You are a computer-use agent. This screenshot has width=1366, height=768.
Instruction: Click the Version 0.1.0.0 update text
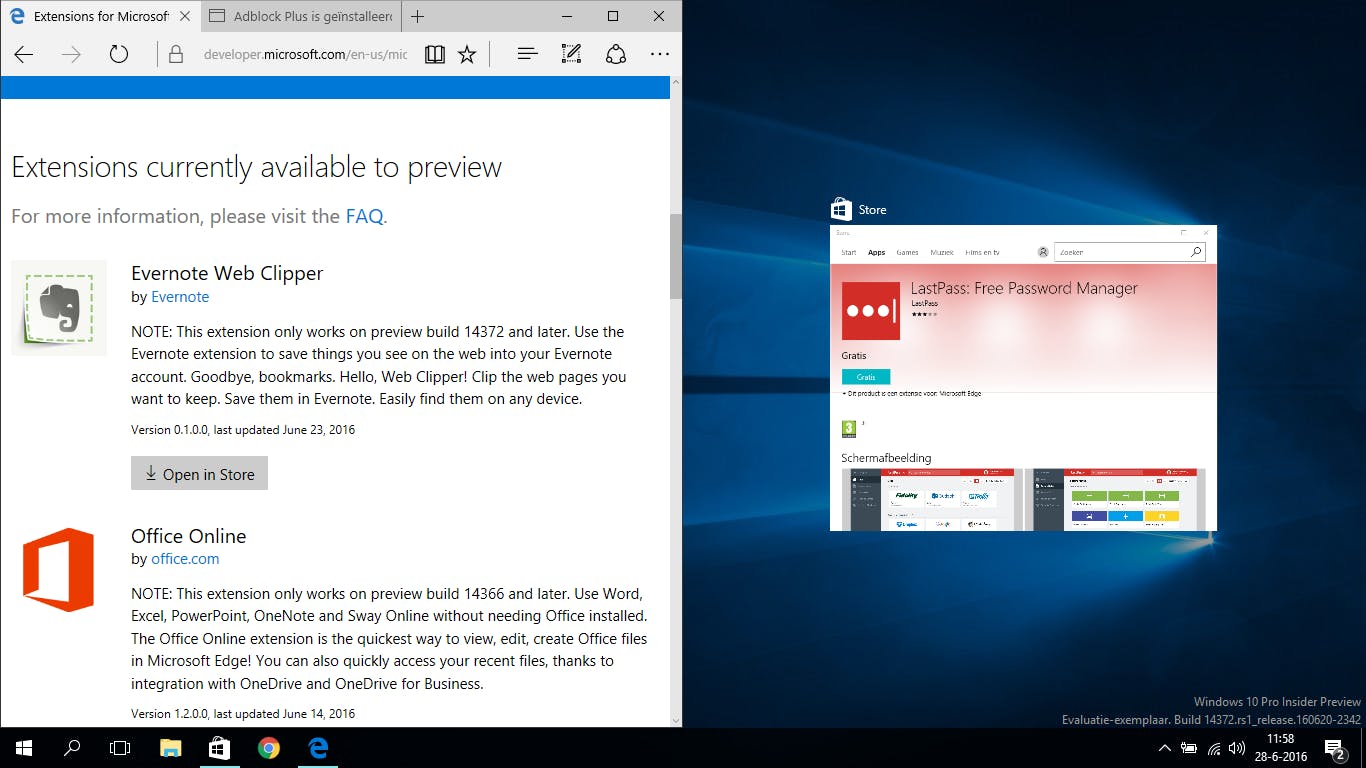pyautogui.click(x=243, y=430)
